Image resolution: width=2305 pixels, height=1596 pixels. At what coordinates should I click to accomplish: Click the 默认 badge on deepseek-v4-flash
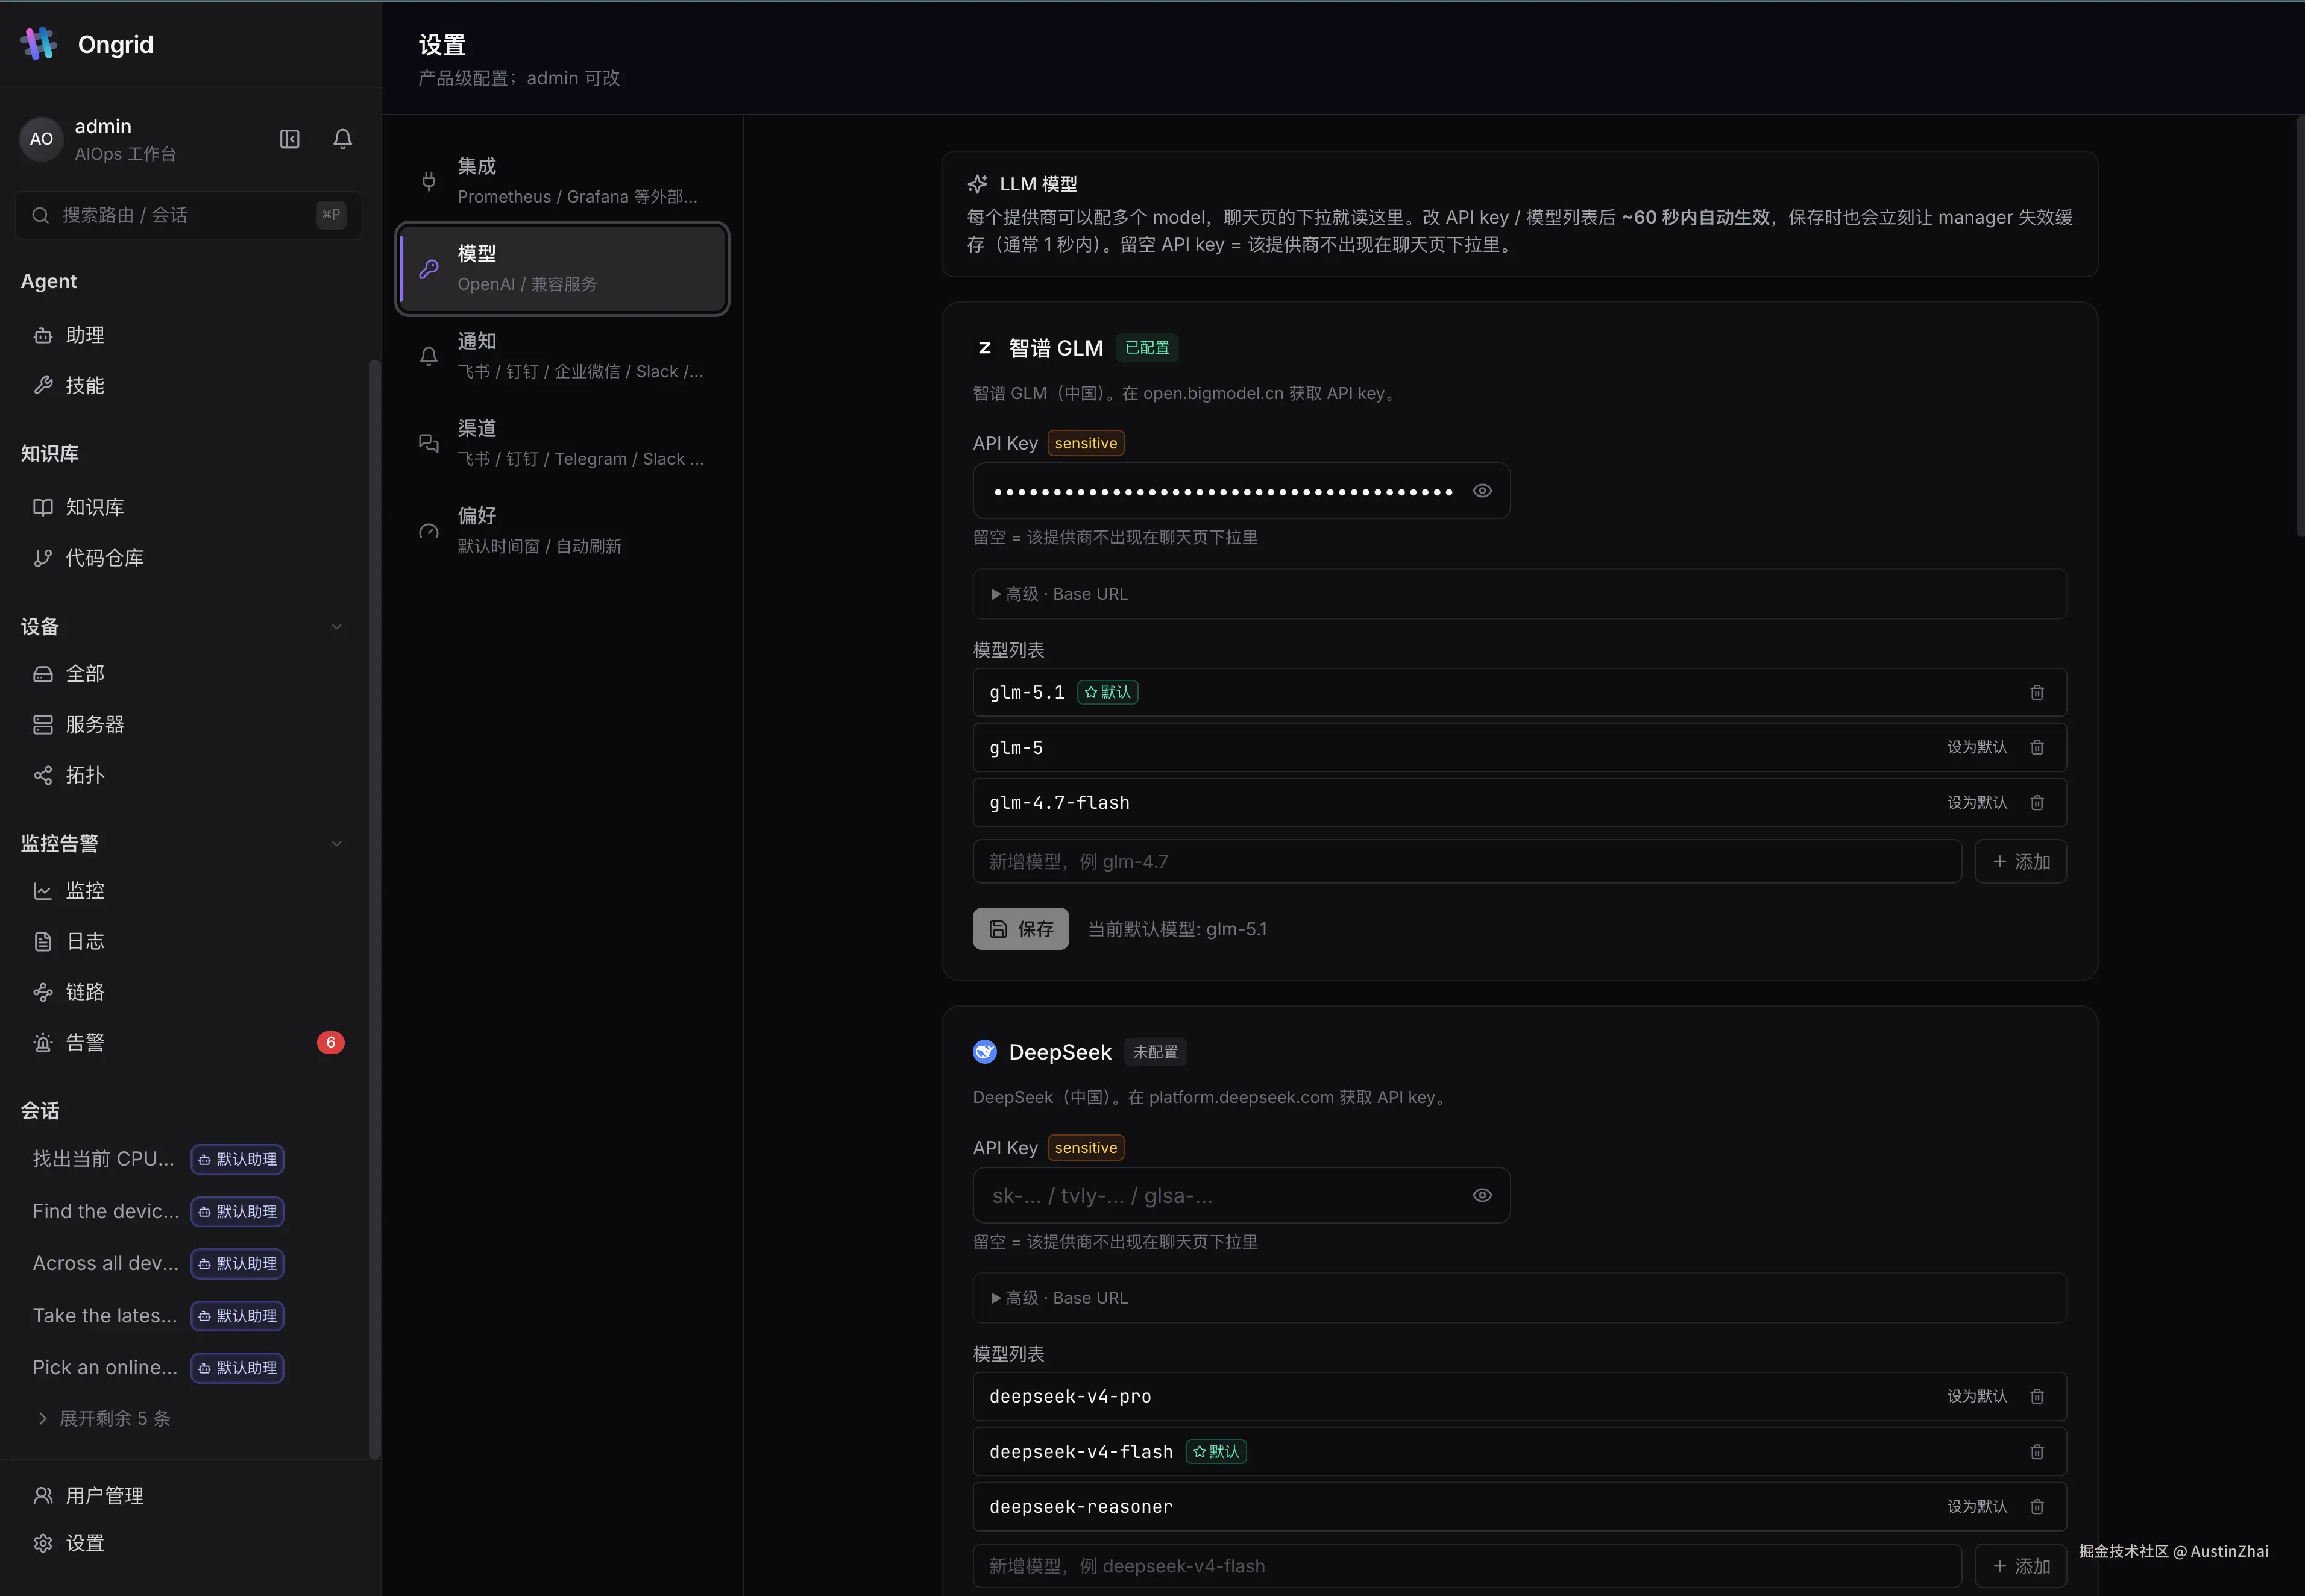[x=1216, y=1452]
